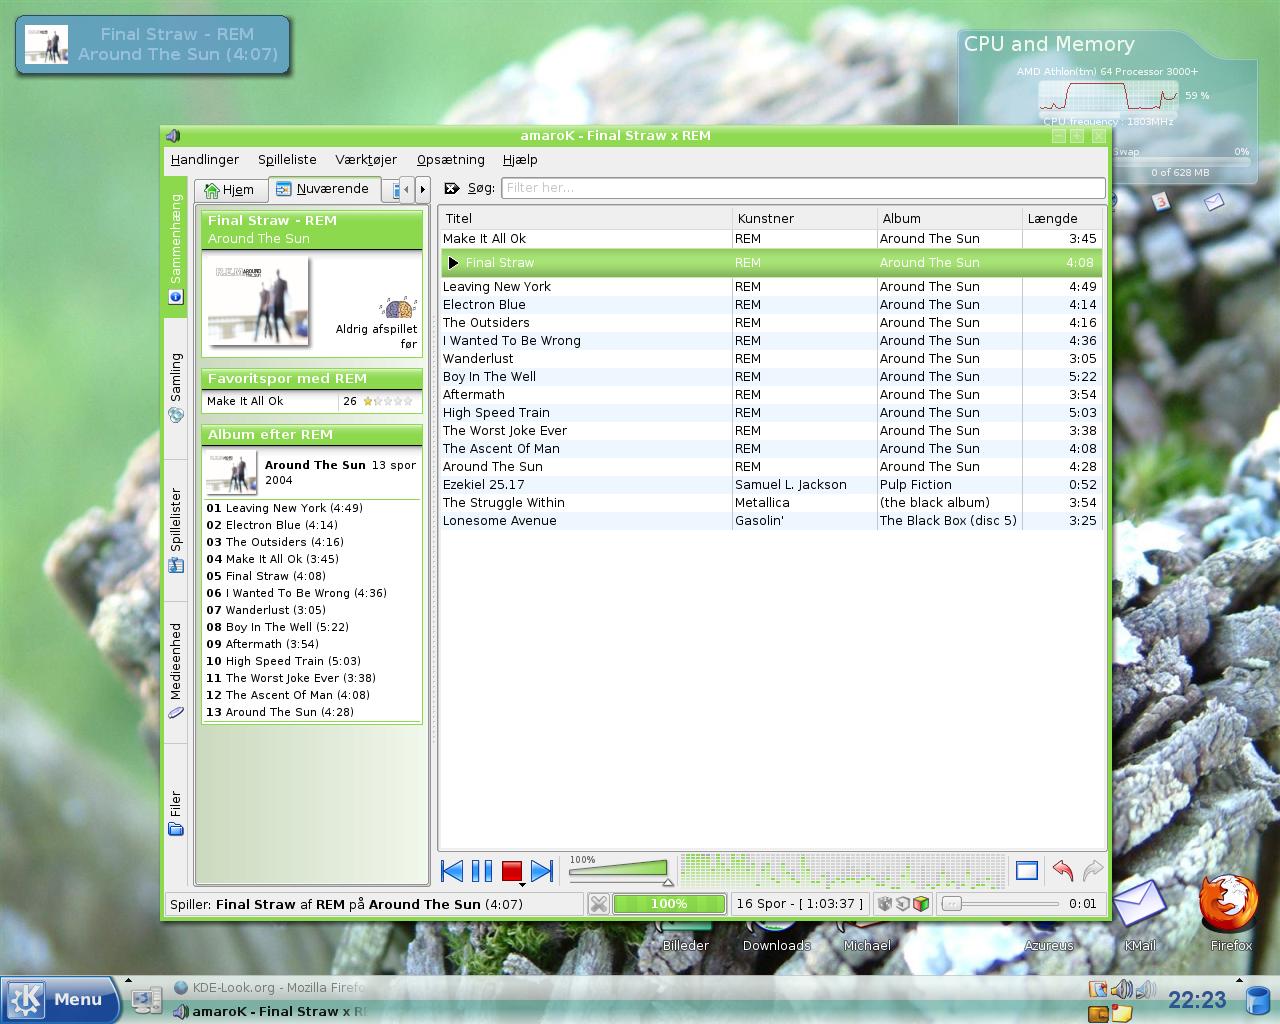1280x1024 pixels.
Task: Click 01 Leaving New York in album list
Action: tap(285, 508)
